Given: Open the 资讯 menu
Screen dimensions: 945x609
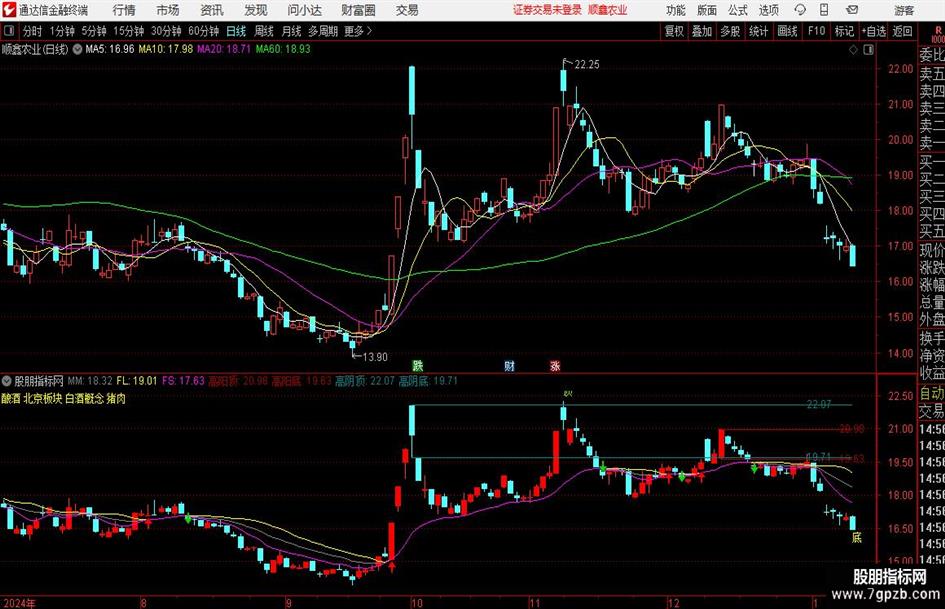Looking at the screenshot, I should pyautogui.click(x=212, y=10).
